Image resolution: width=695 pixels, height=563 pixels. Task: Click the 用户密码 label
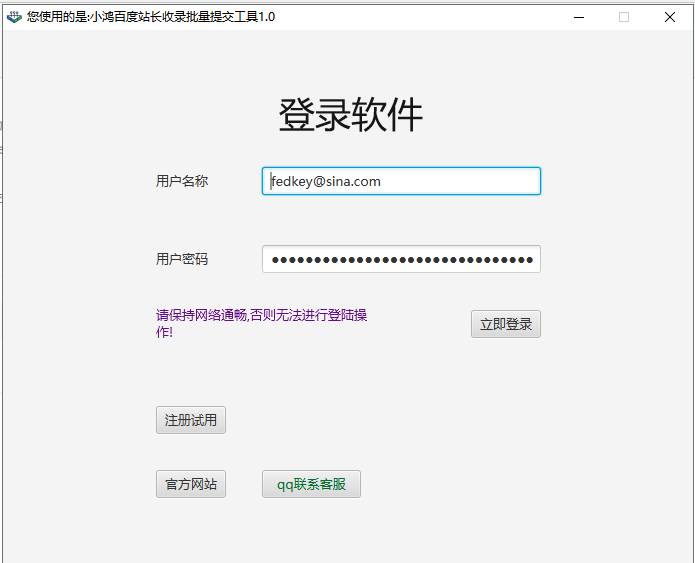click(182, 259)
